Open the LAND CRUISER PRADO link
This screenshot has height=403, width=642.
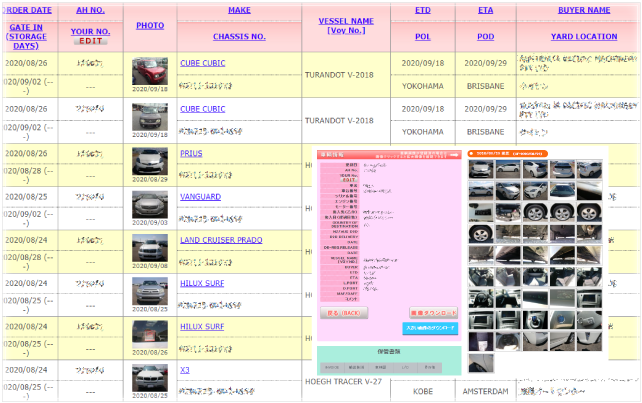click(221, 240)
